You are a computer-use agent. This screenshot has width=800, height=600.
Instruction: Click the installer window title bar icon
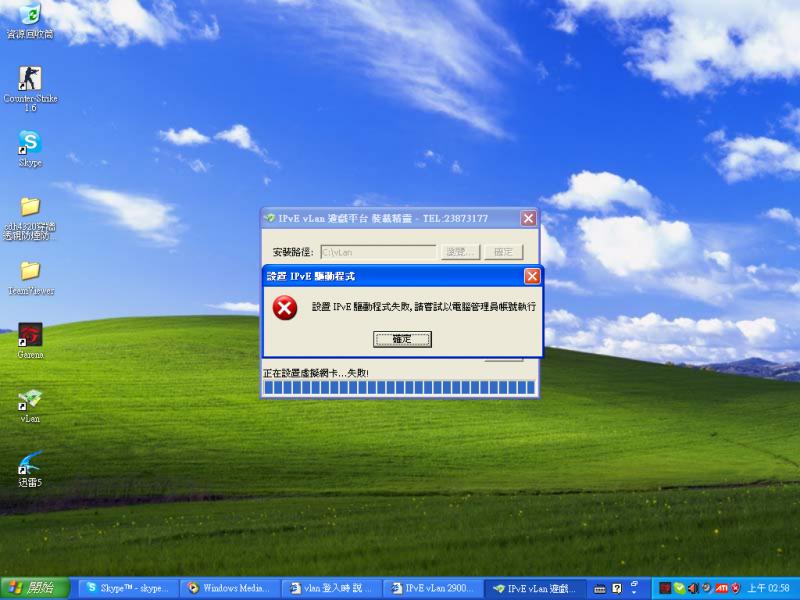269,218
